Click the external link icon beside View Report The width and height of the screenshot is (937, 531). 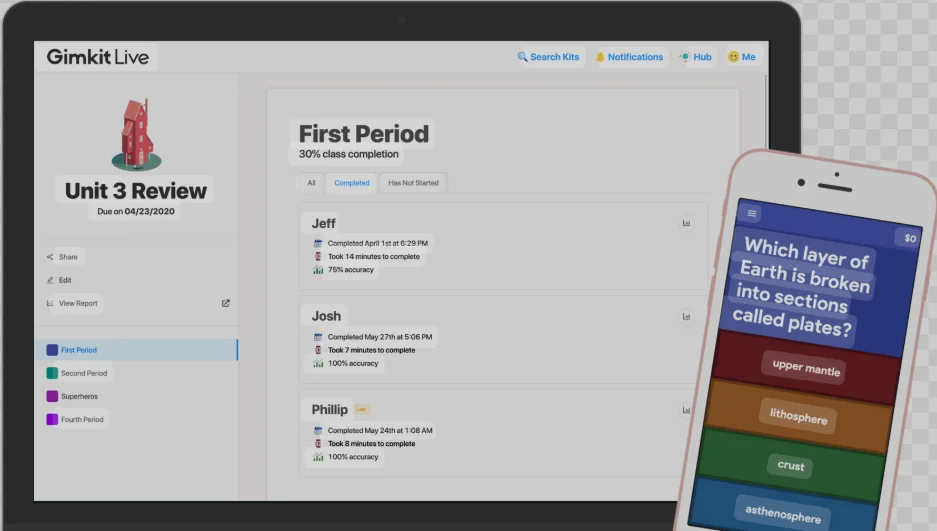click(x=226, y=303)
